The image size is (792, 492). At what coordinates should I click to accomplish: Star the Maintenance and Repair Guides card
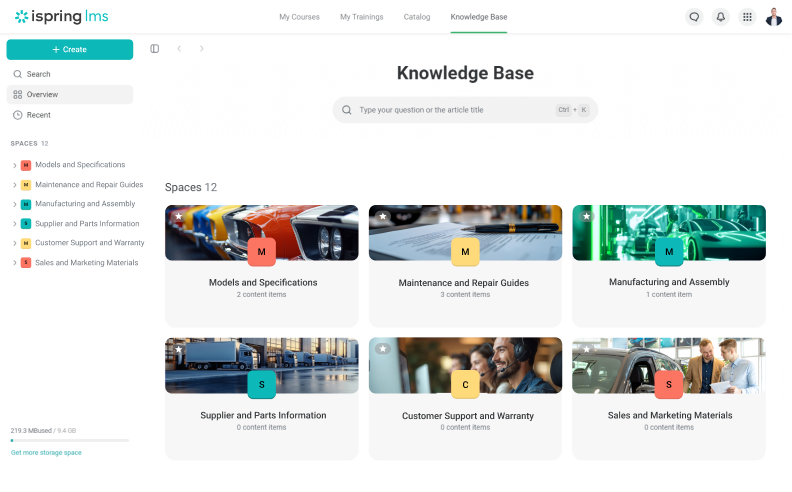coord(383,216)
